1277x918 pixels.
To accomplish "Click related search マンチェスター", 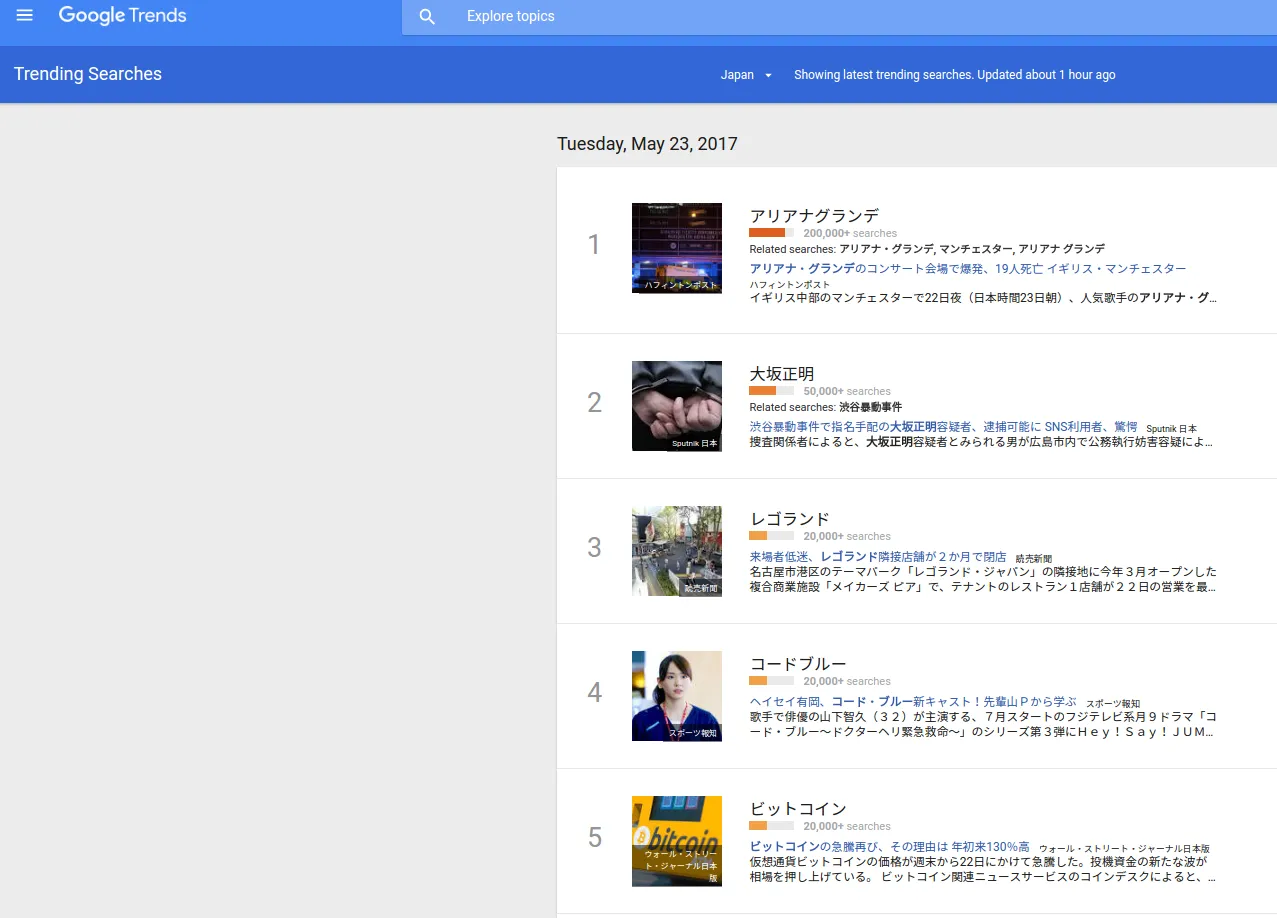I will tap(976, 249).
